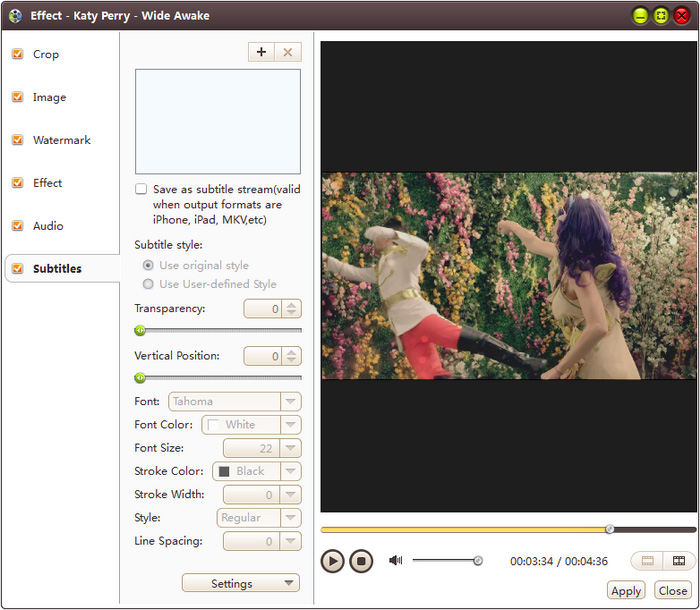Toggle the Crop checkbox
This screenshot has width=700, height=610.
click(x=17, y=54)
